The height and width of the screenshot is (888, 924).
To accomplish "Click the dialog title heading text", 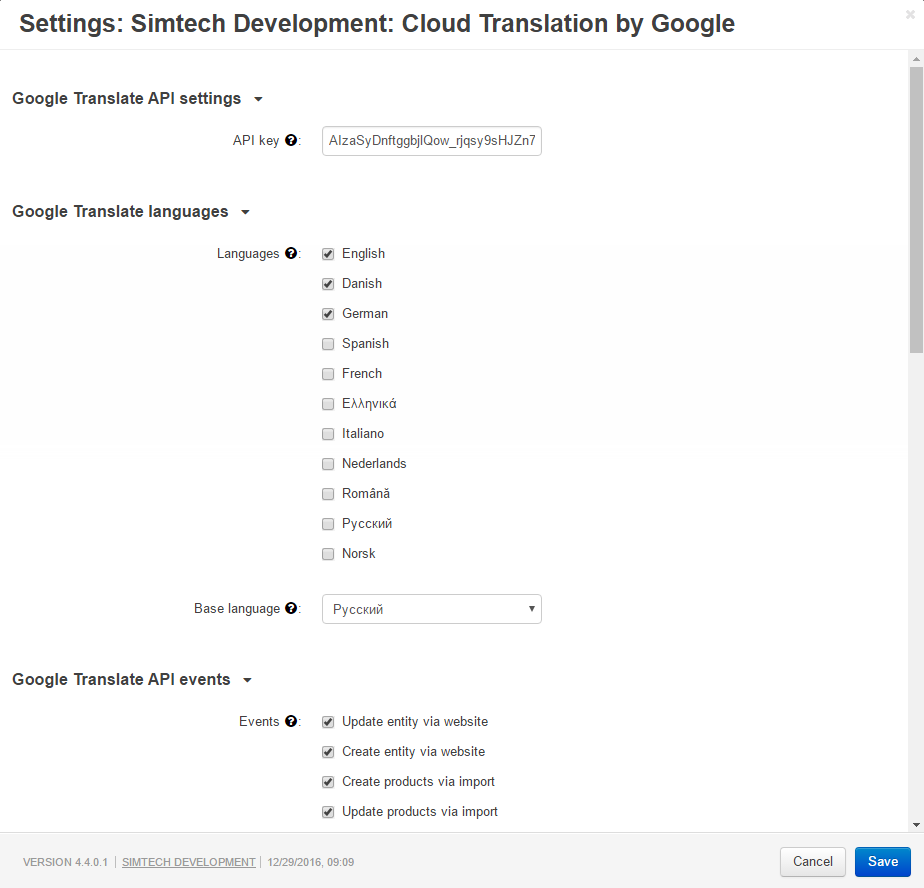I will click(x=377, y=24).
